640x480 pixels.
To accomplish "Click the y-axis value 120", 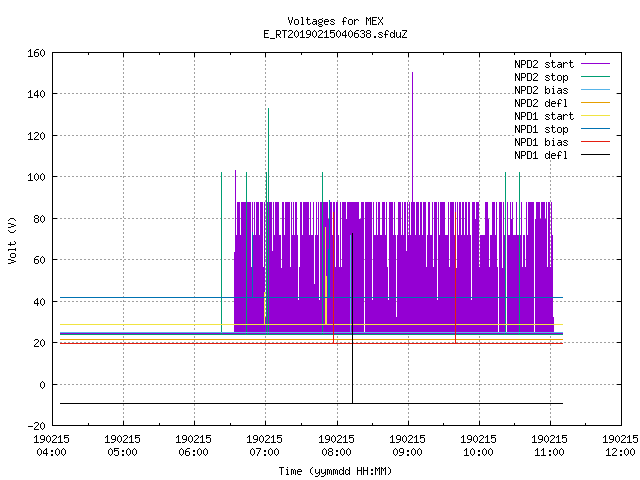I will pyautogui.click(x=36, y=136).
